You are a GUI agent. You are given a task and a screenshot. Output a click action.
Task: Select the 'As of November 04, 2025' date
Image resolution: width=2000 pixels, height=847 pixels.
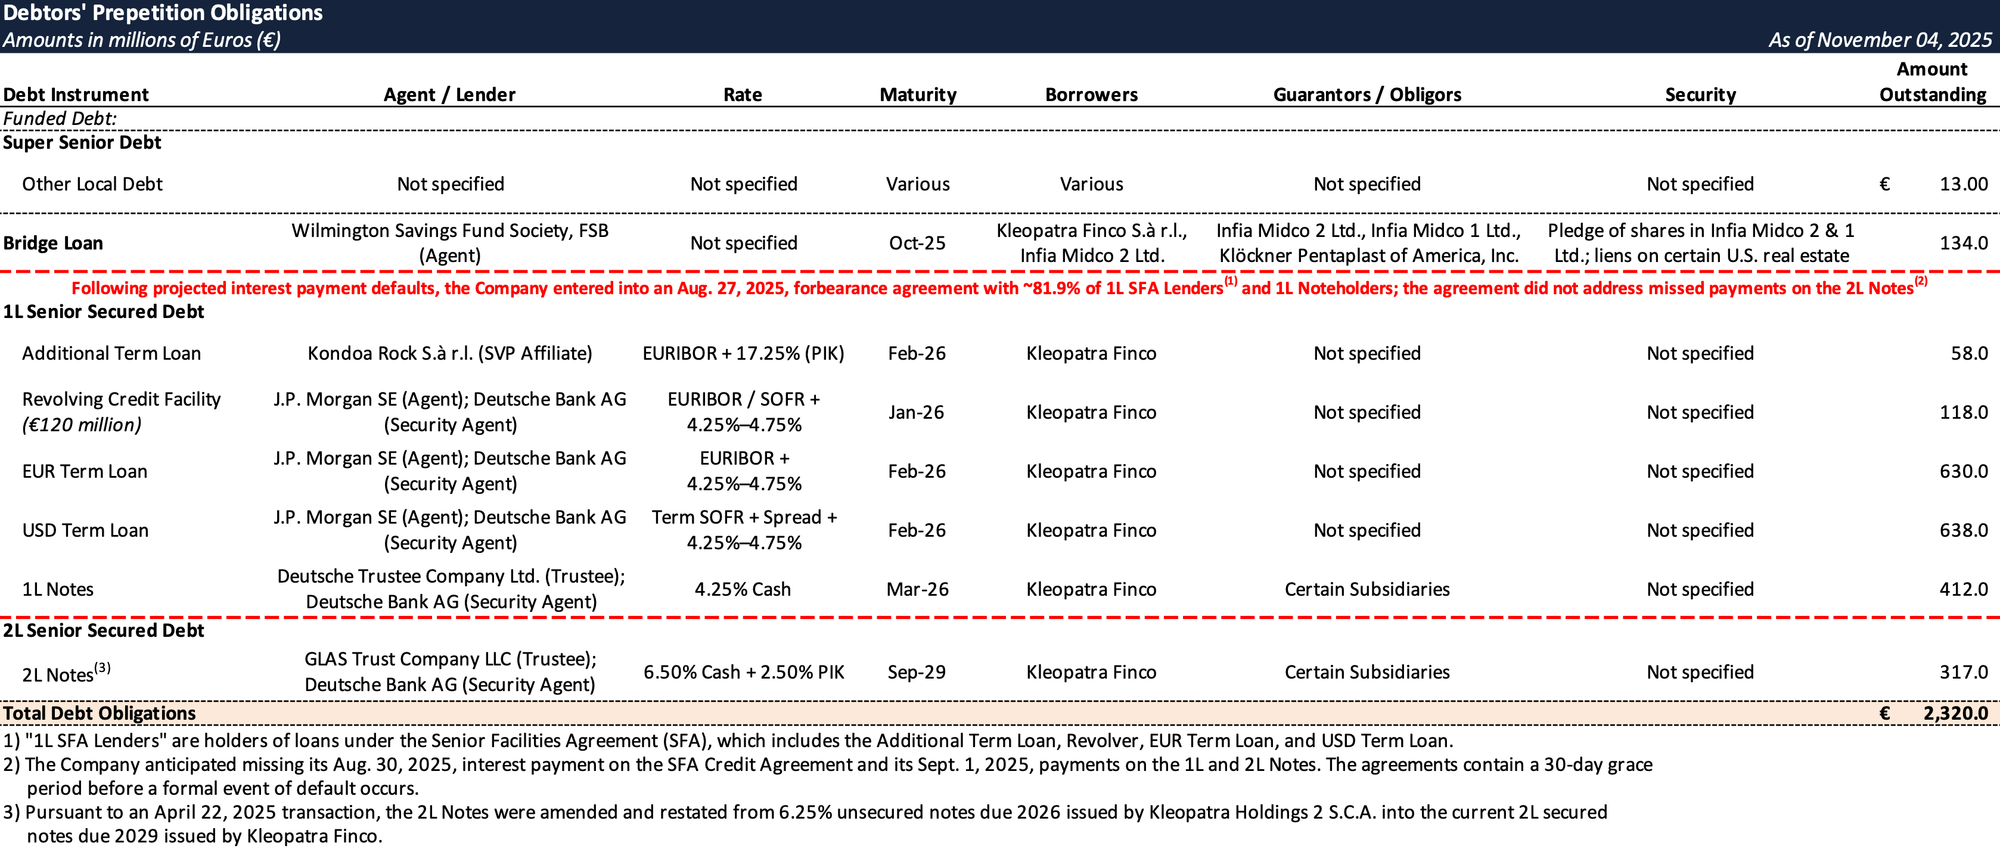pos(1879,40)
